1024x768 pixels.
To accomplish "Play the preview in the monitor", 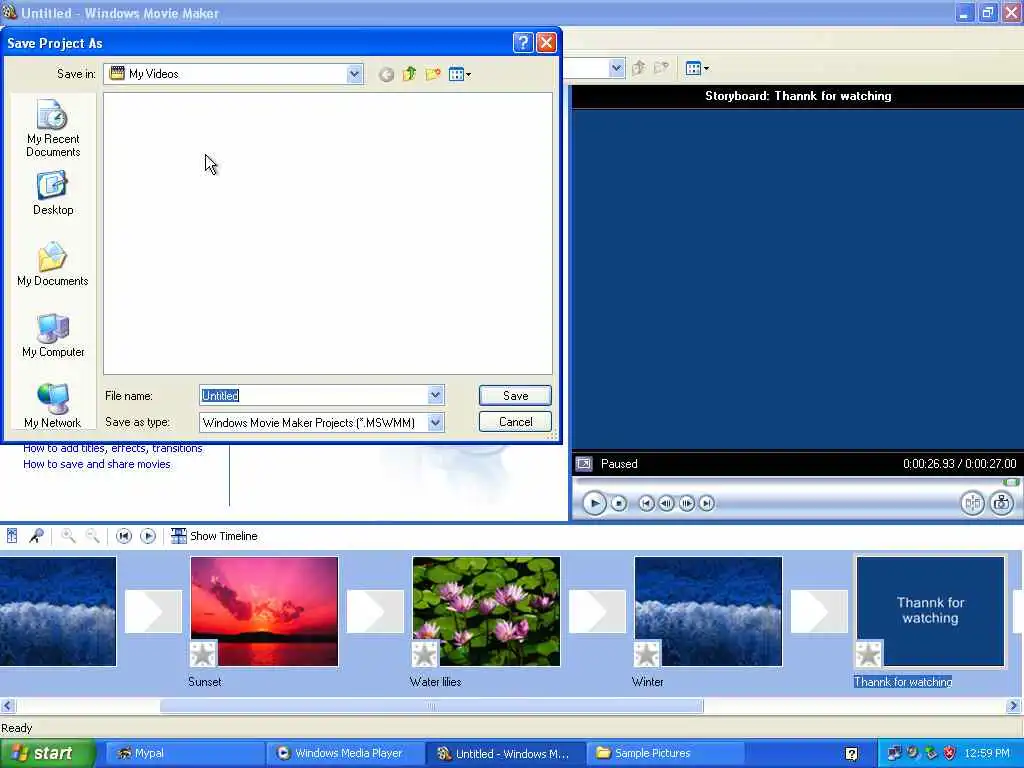I will pos(594,504).
